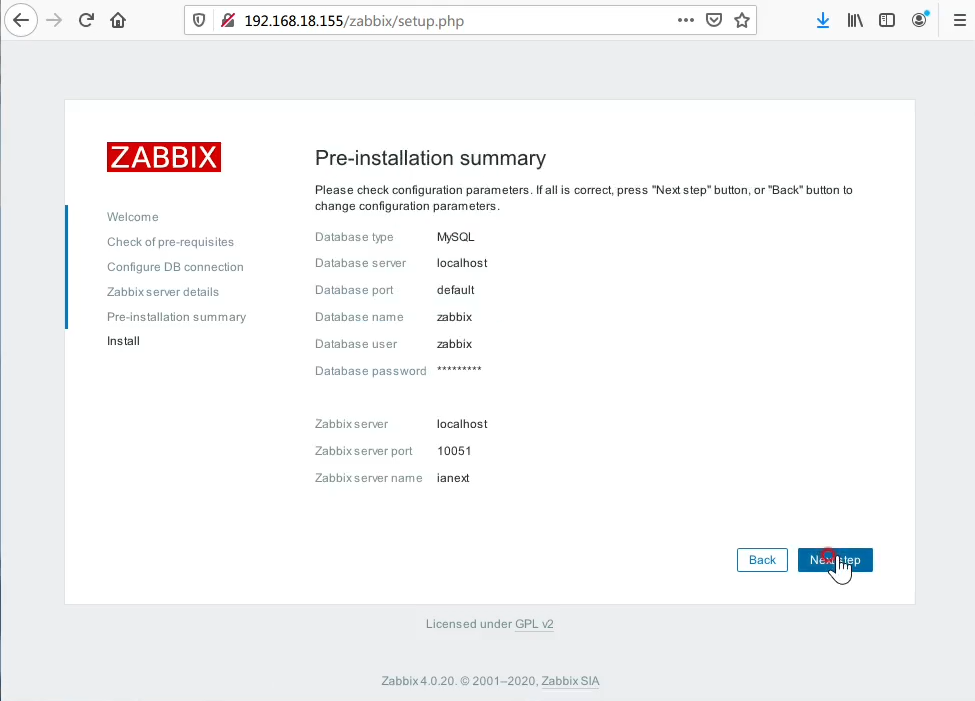Click Database user value zabbix
The width and height of the screenshot is (975, 701).
coord(455,344)
